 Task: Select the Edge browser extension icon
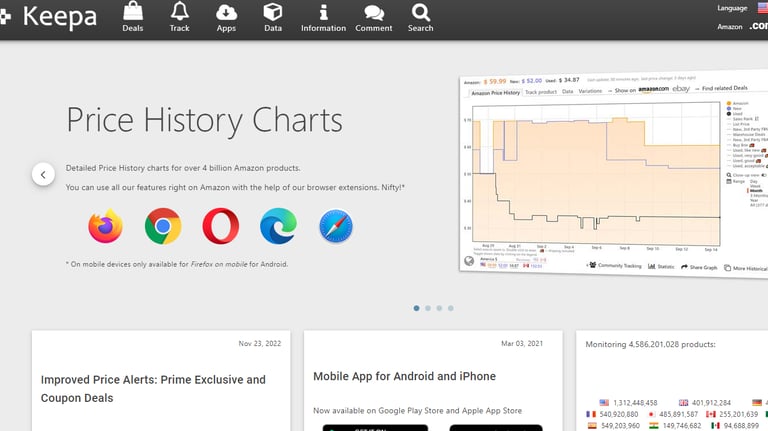pyautogui.click(x=278, y=226)
